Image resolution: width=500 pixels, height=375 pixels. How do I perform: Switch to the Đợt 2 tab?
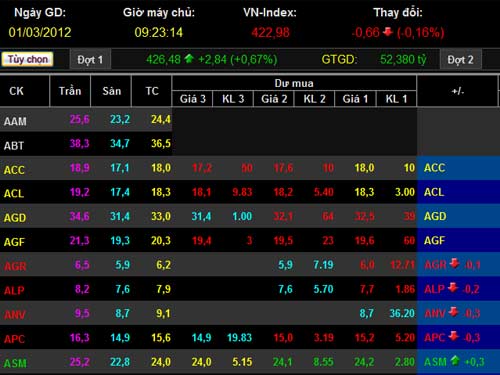pyautogui.click(x=461, y=60)
